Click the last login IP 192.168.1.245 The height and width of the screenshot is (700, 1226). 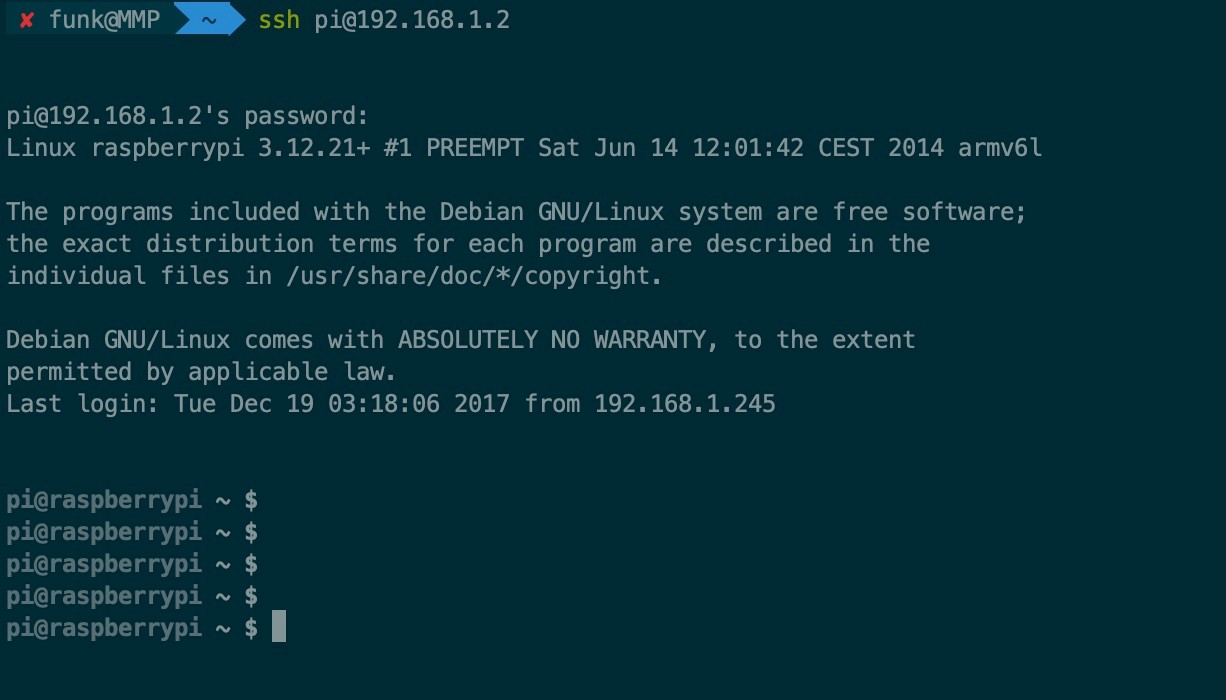tap(685, 404)
